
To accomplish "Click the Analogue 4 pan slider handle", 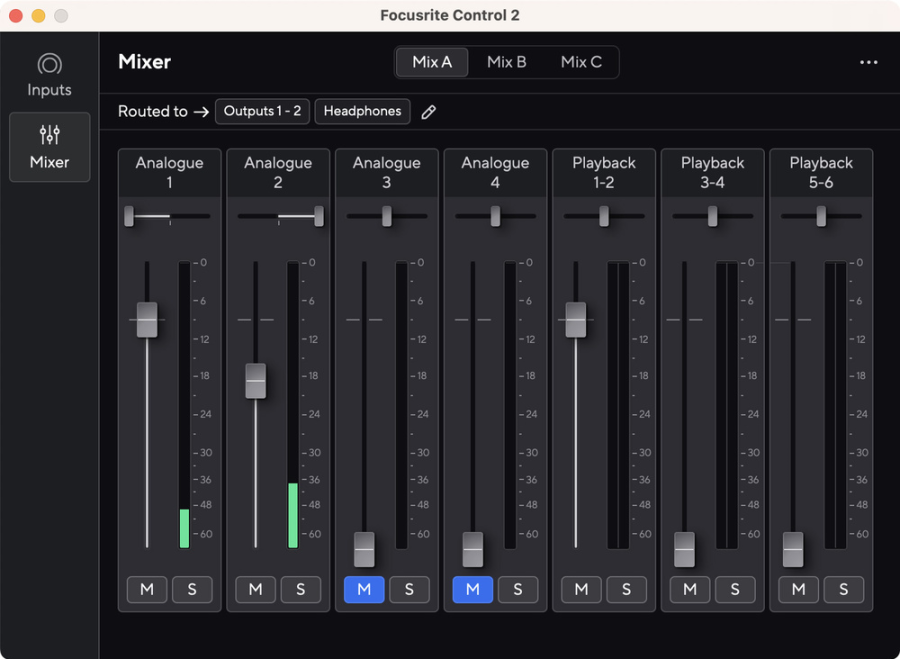I will (495, 216).
